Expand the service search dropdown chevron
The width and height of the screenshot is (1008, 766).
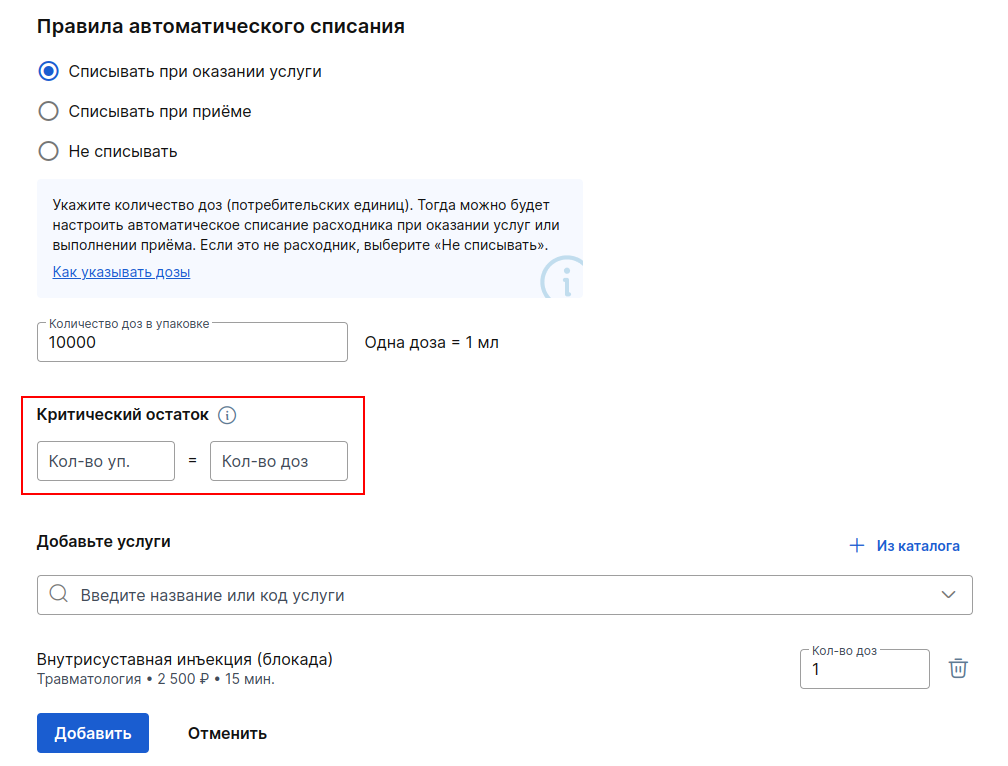(x=948, y=594)
